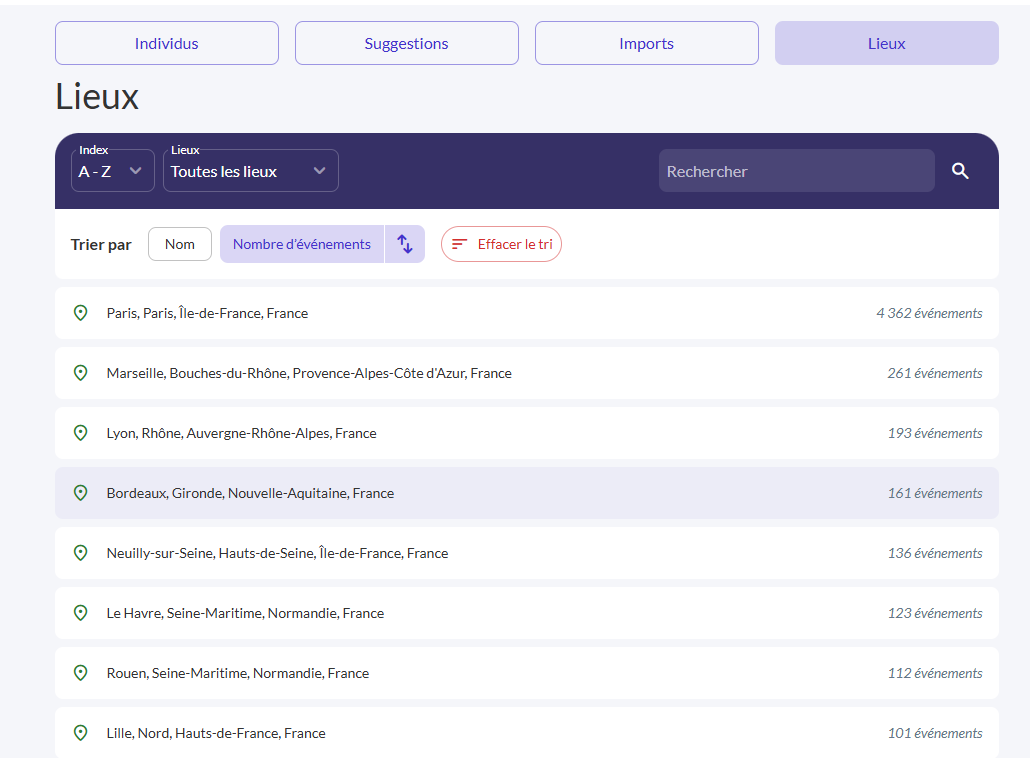Switch to the Individus tab
The height and width of the screenshot is (758, 1030).
point(167,43)
